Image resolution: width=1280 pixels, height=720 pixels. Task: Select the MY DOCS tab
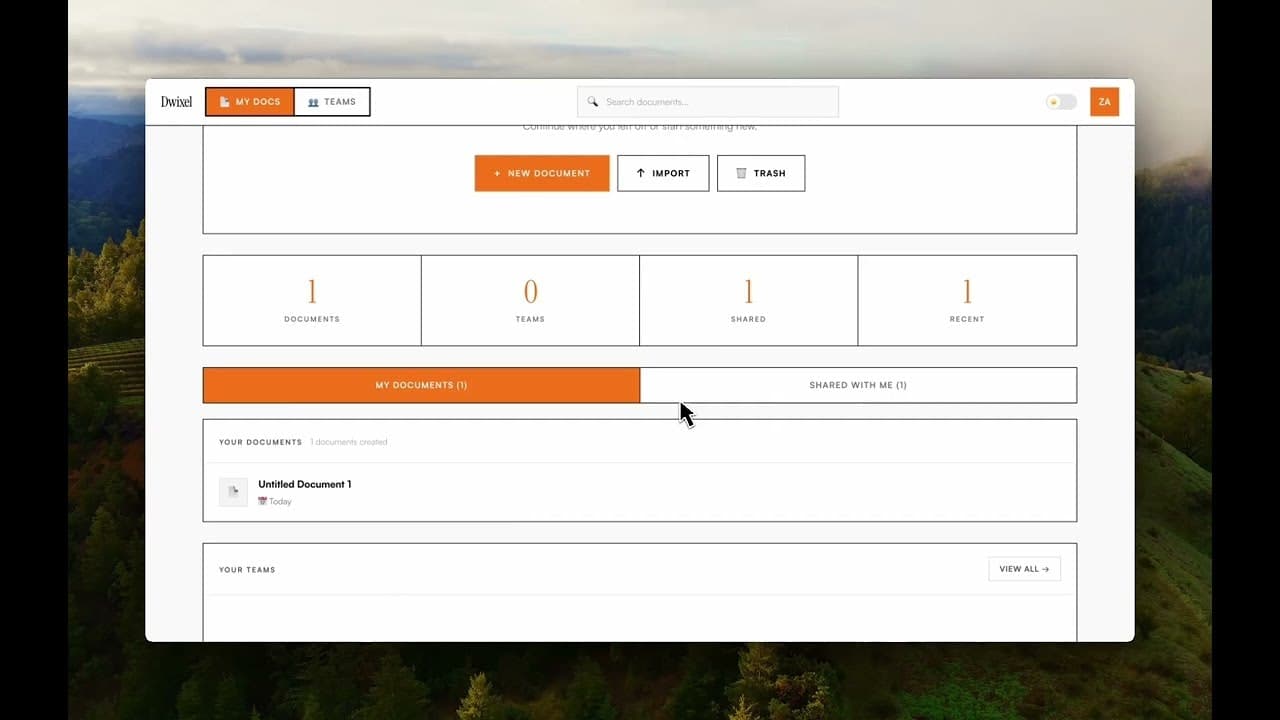click(x=249, y=101)
